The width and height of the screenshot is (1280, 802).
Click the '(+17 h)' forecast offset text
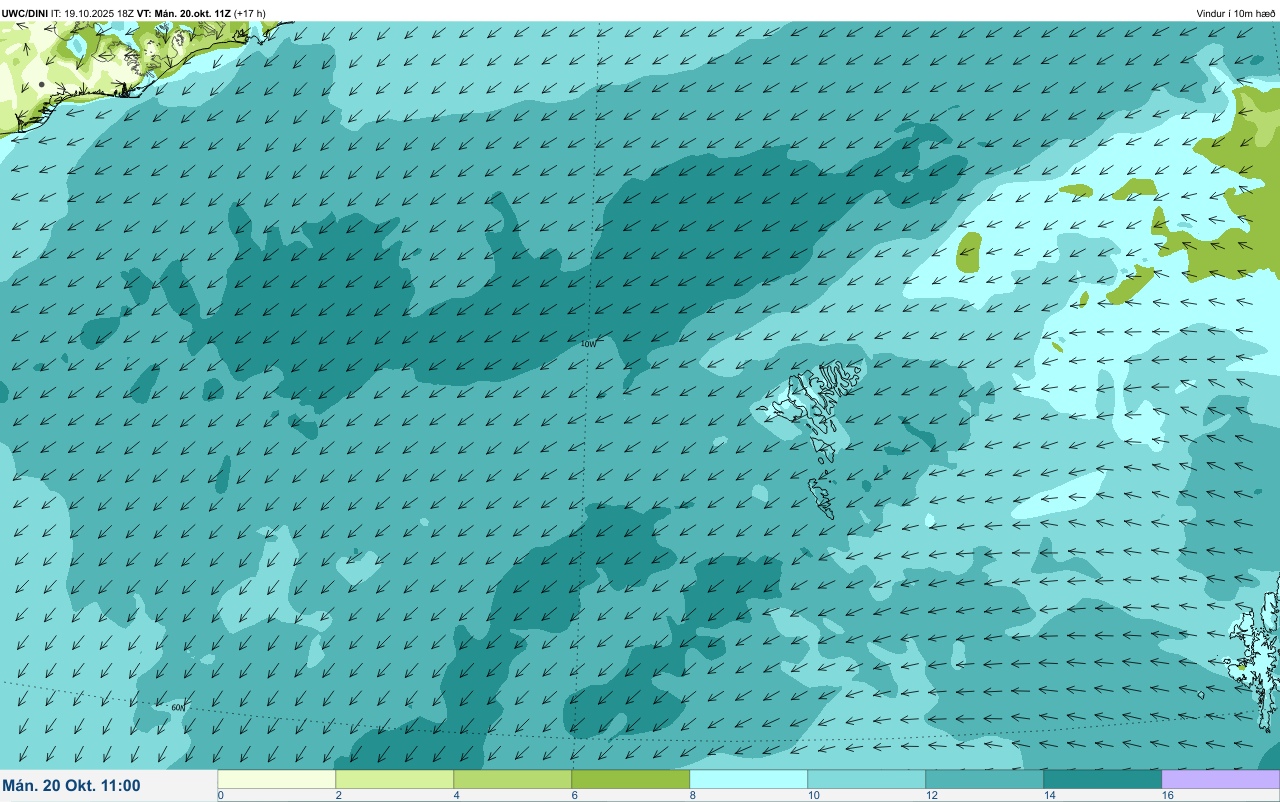tap(249, 13)
